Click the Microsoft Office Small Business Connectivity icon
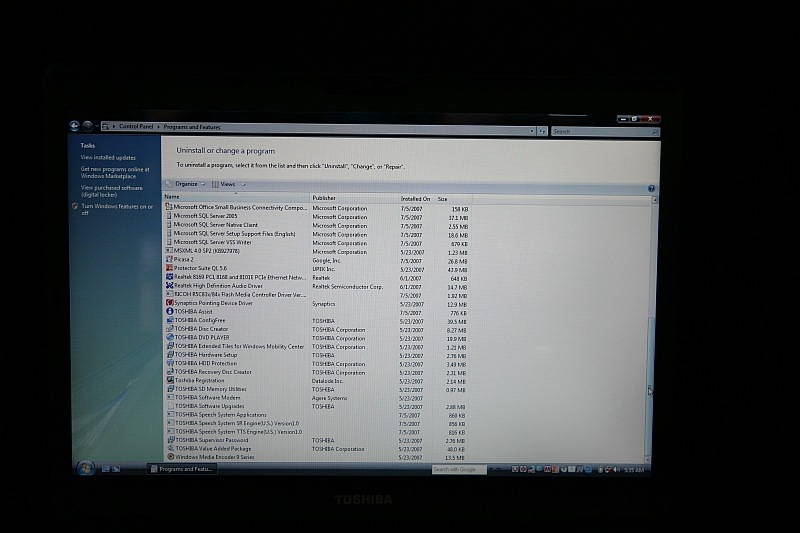Viewport: 800px width, 533px height. click(169, 207)
